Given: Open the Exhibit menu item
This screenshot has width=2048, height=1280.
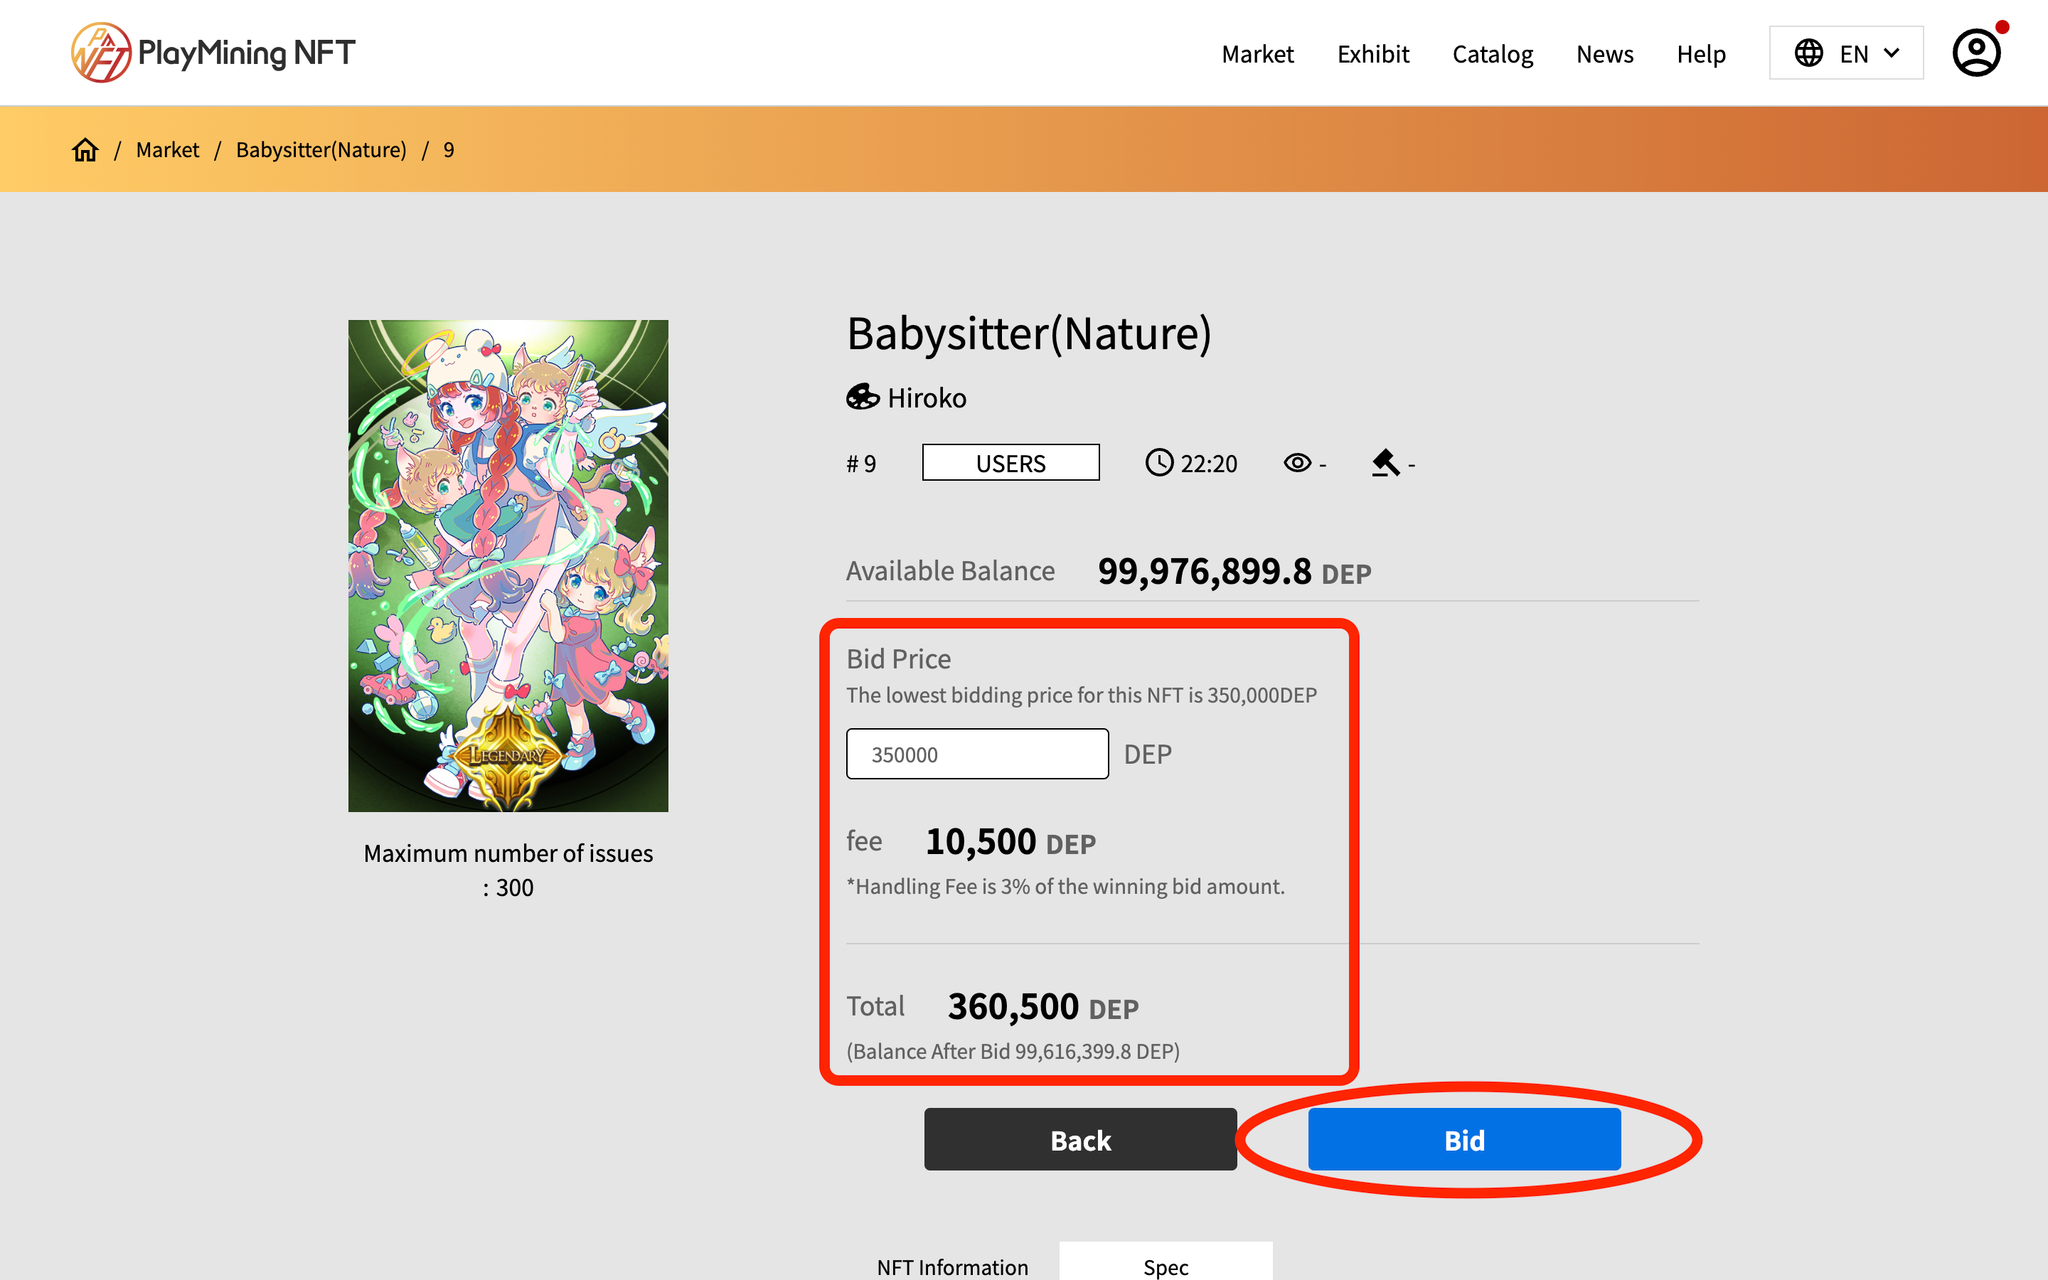Looking at the screenshot, I should 1373,54.
